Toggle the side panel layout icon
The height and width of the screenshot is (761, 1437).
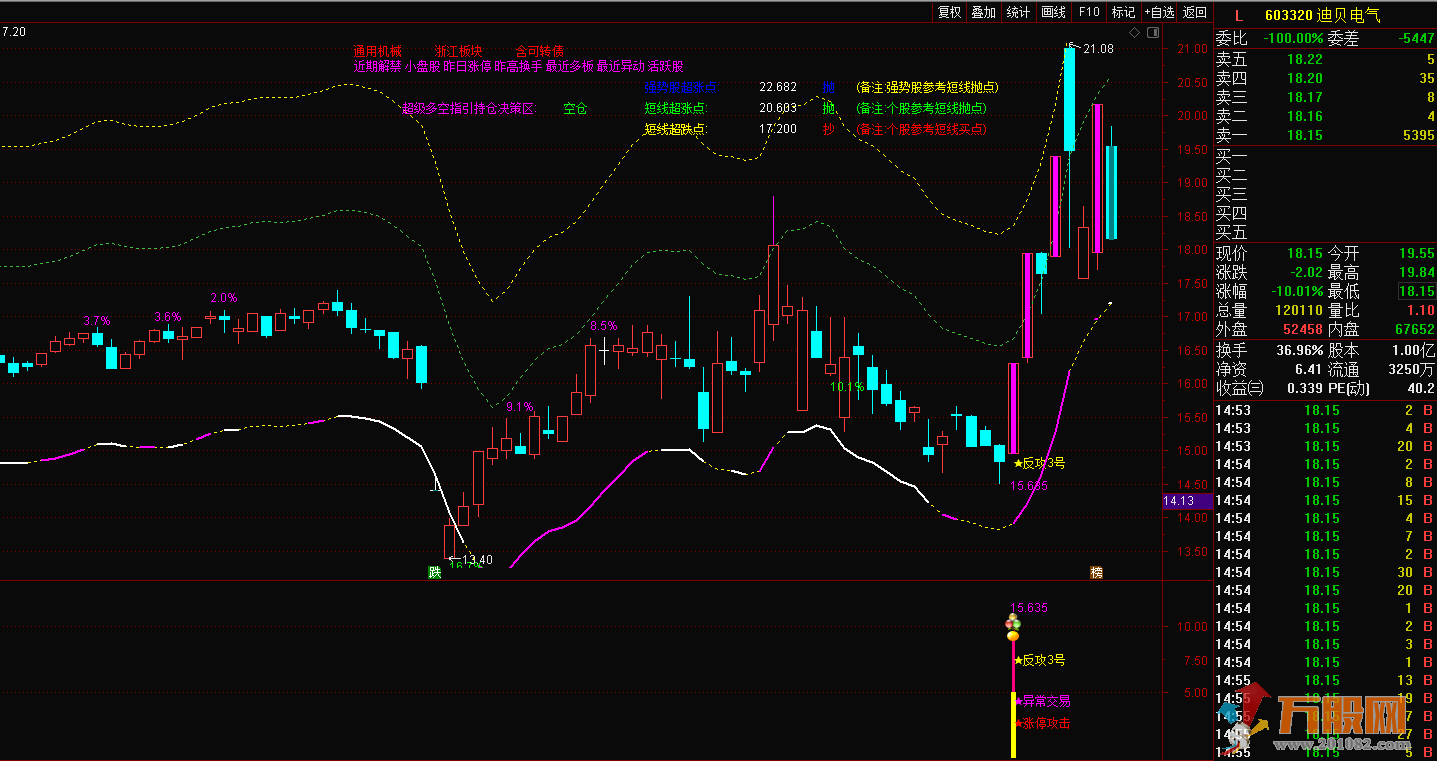tap(1153, 33)
